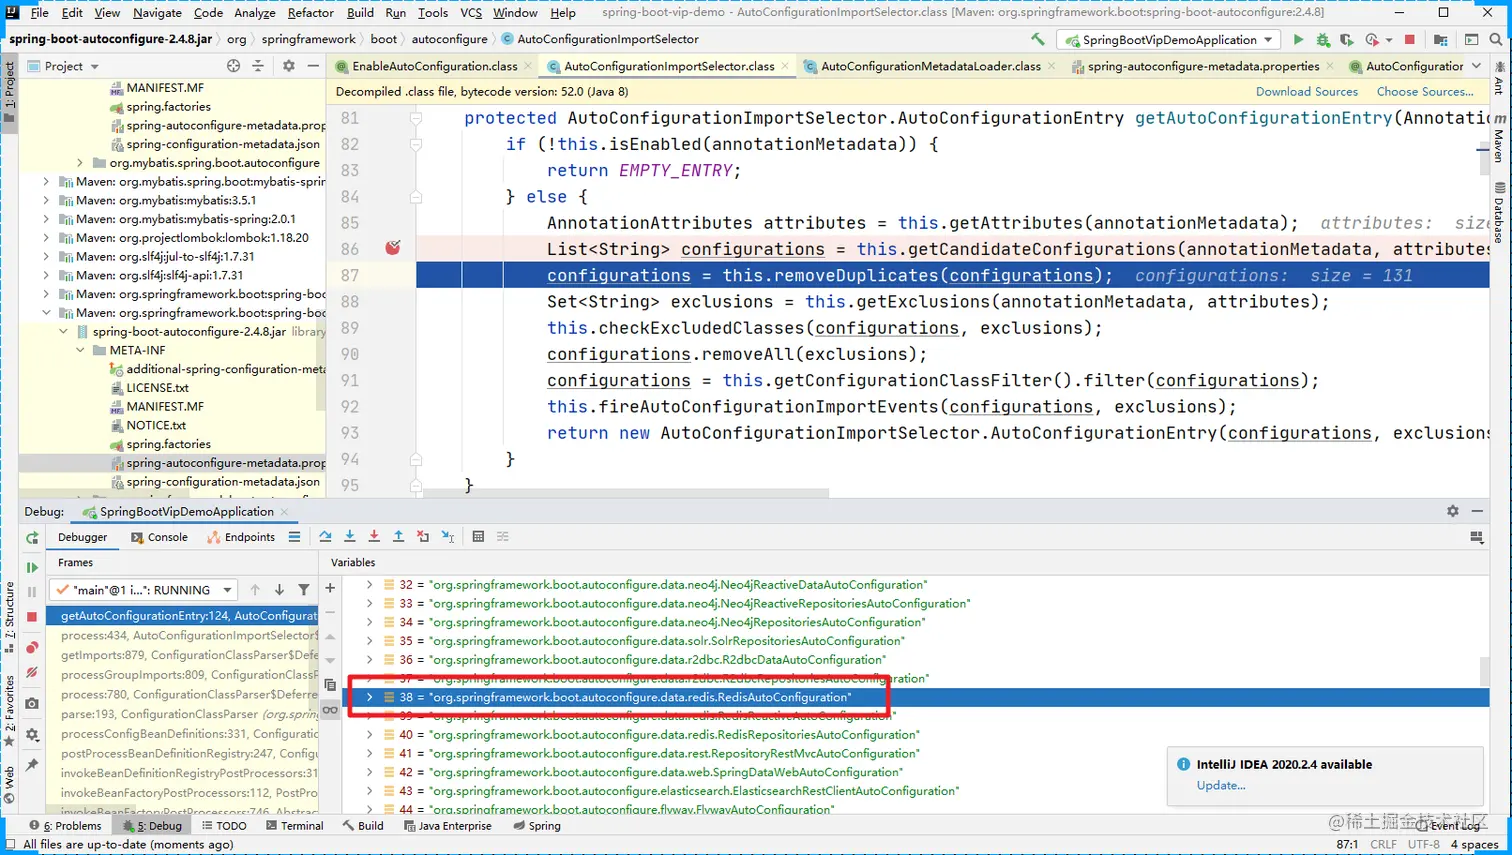This screenshot has width=1512, height=855.
Task: Open Debug panel gear options
Action: [1453, 511]
